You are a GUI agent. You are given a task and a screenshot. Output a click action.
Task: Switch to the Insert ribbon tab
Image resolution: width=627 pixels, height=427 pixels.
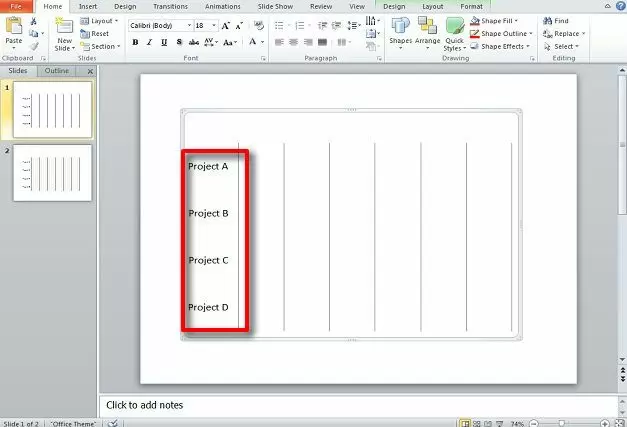88,6
